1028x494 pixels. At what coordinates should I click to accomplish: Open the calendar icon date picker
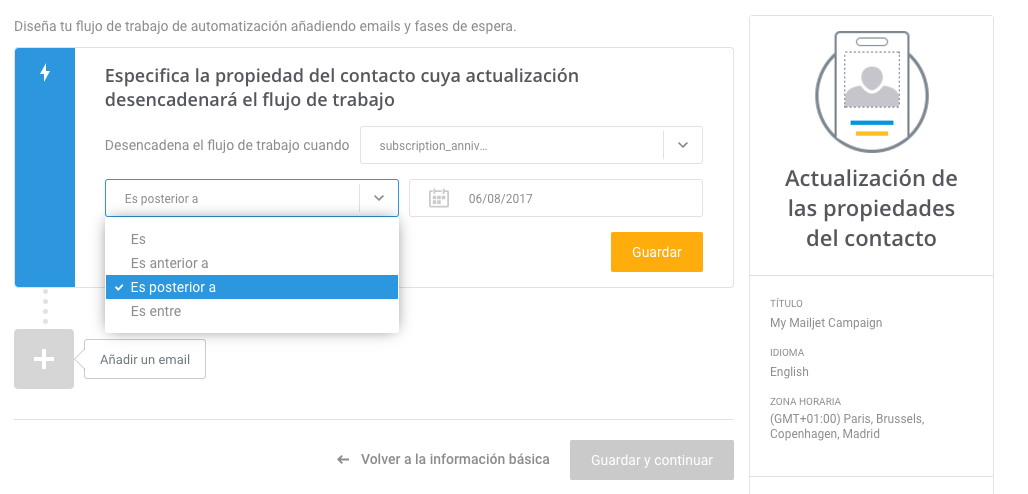(439, 198)
